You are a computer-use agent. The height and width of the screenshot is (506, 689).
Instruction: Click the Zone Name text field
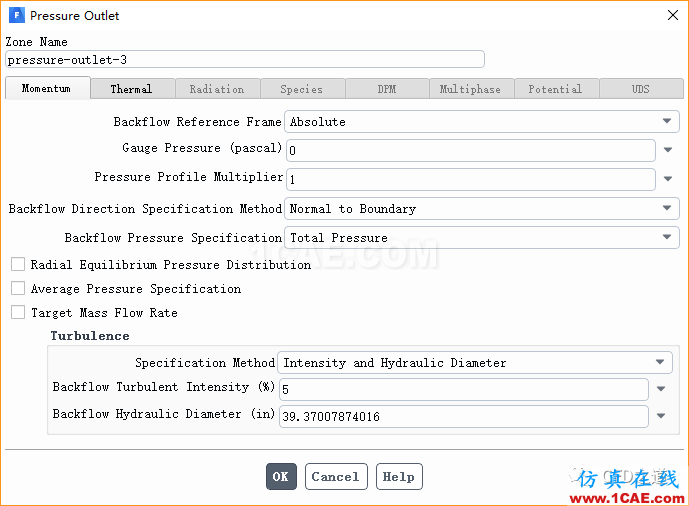click(245, 59)
